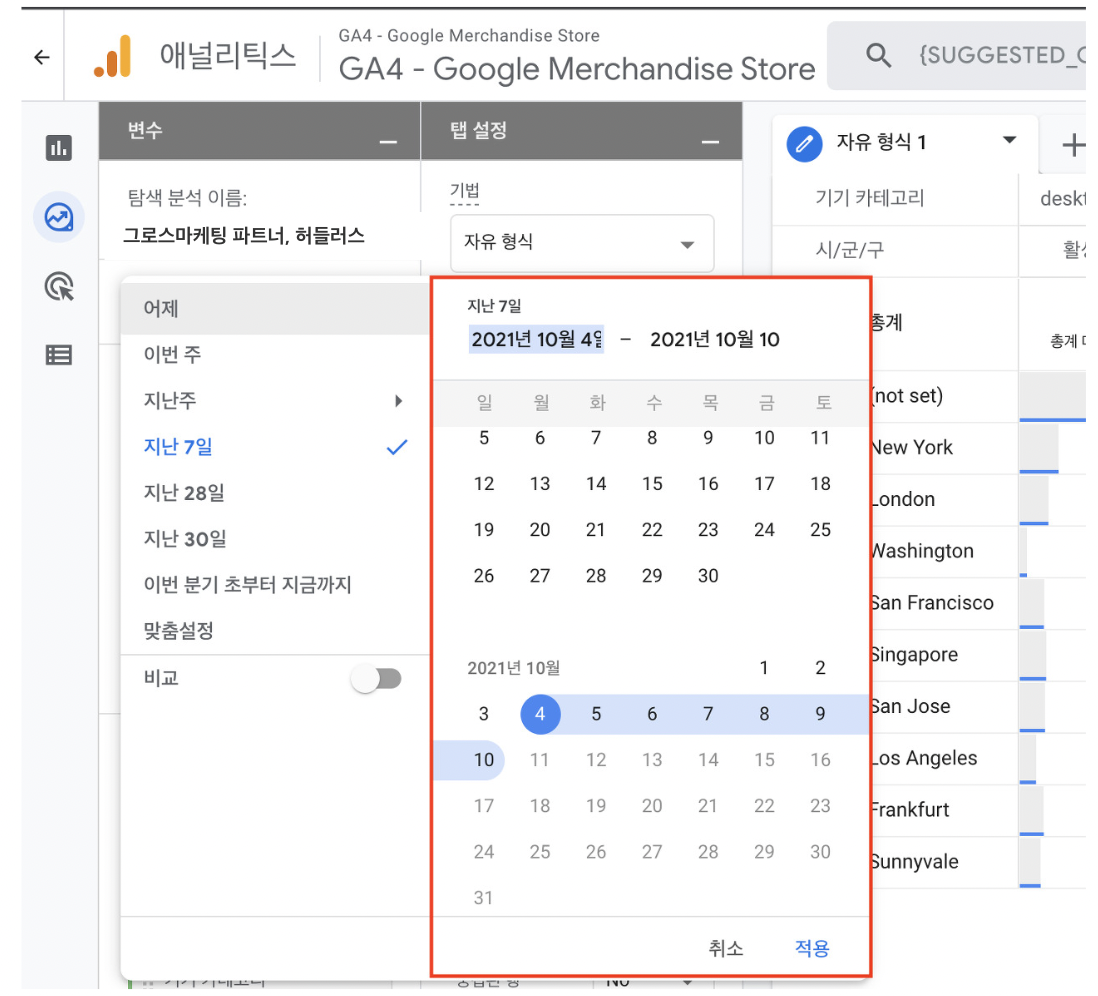Select the 어제 date preset
The image size is (1098, 996).
pos(274,309)
